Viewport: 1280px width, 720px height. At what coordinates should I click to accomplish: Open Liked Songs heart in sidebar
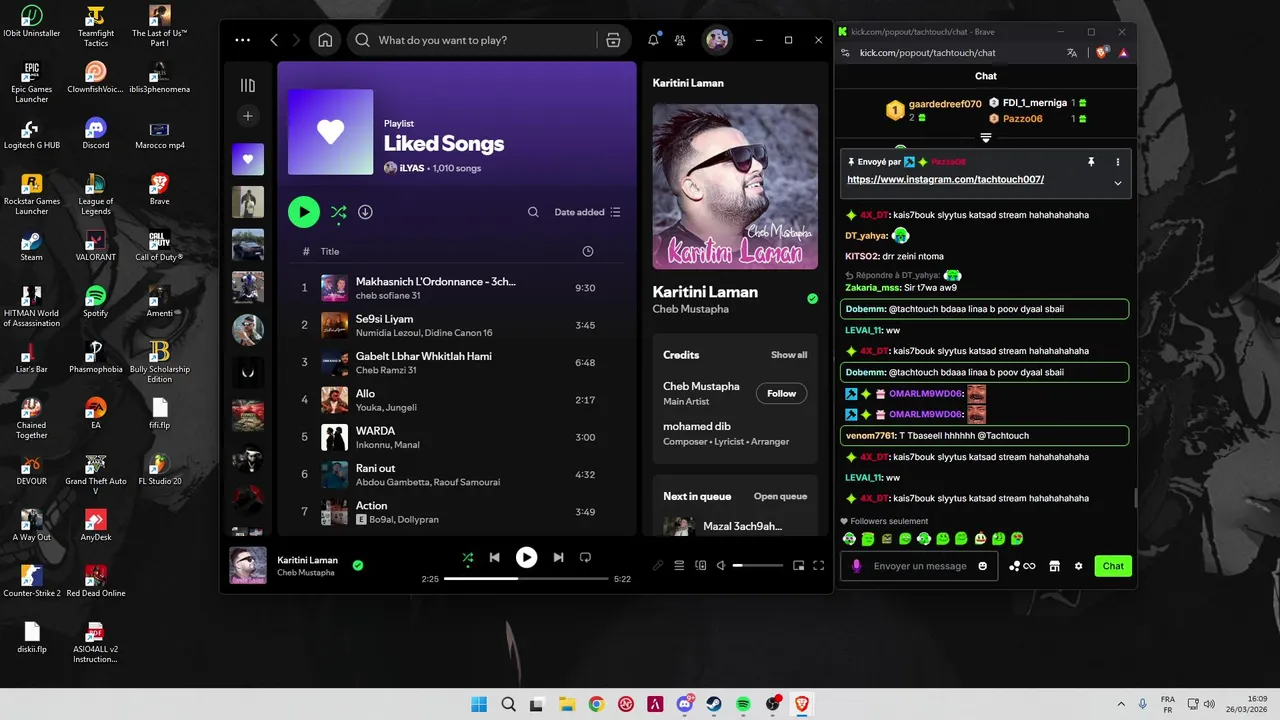(x=248, y=159)
